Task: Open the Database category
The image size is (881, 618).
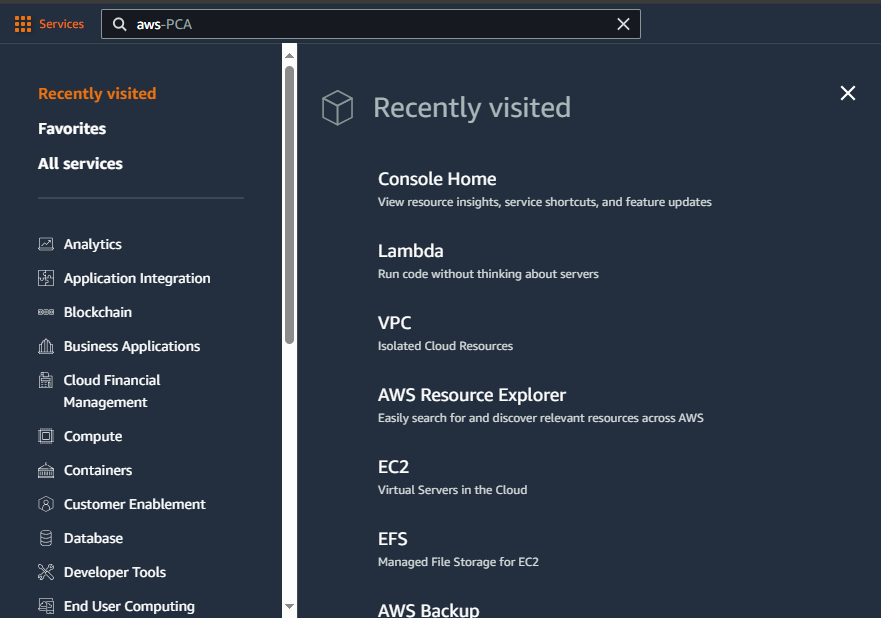Action: (93, 538)
